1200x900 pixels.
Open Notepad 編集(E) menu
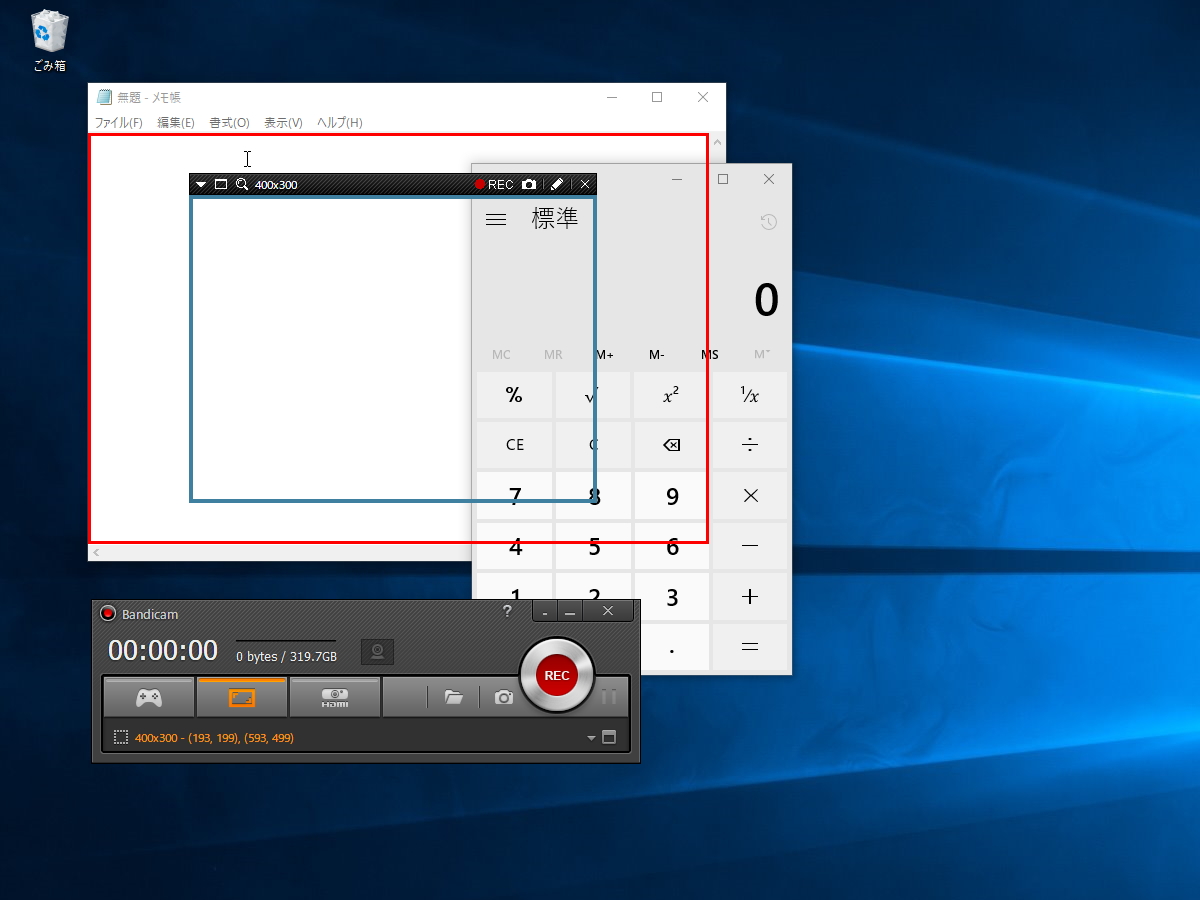tap(176, 123)
